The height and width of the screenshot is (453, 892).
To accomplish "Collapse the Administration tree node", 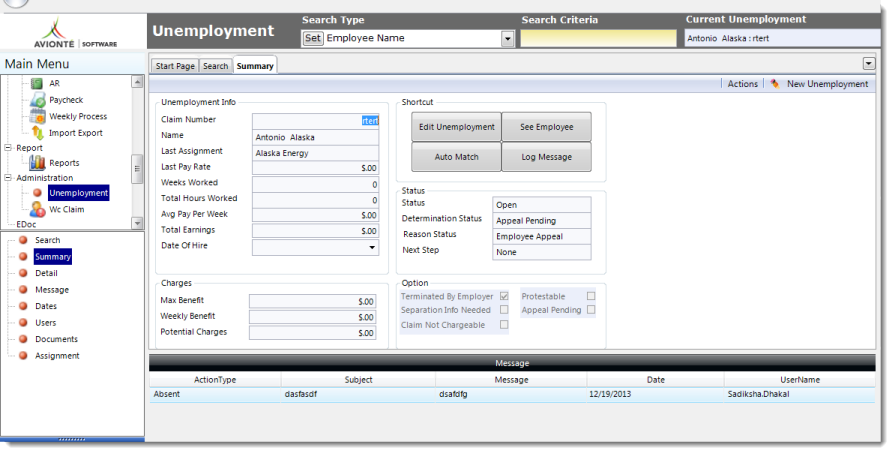I will (x=8, y=178).
